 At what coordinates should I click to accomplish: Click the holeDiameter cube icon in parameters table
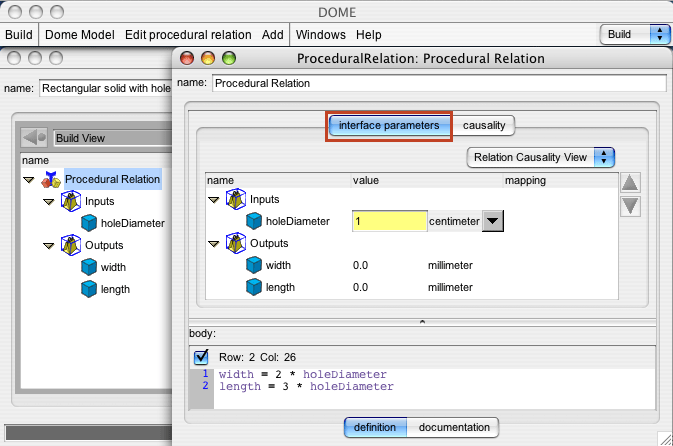[254, 221]
